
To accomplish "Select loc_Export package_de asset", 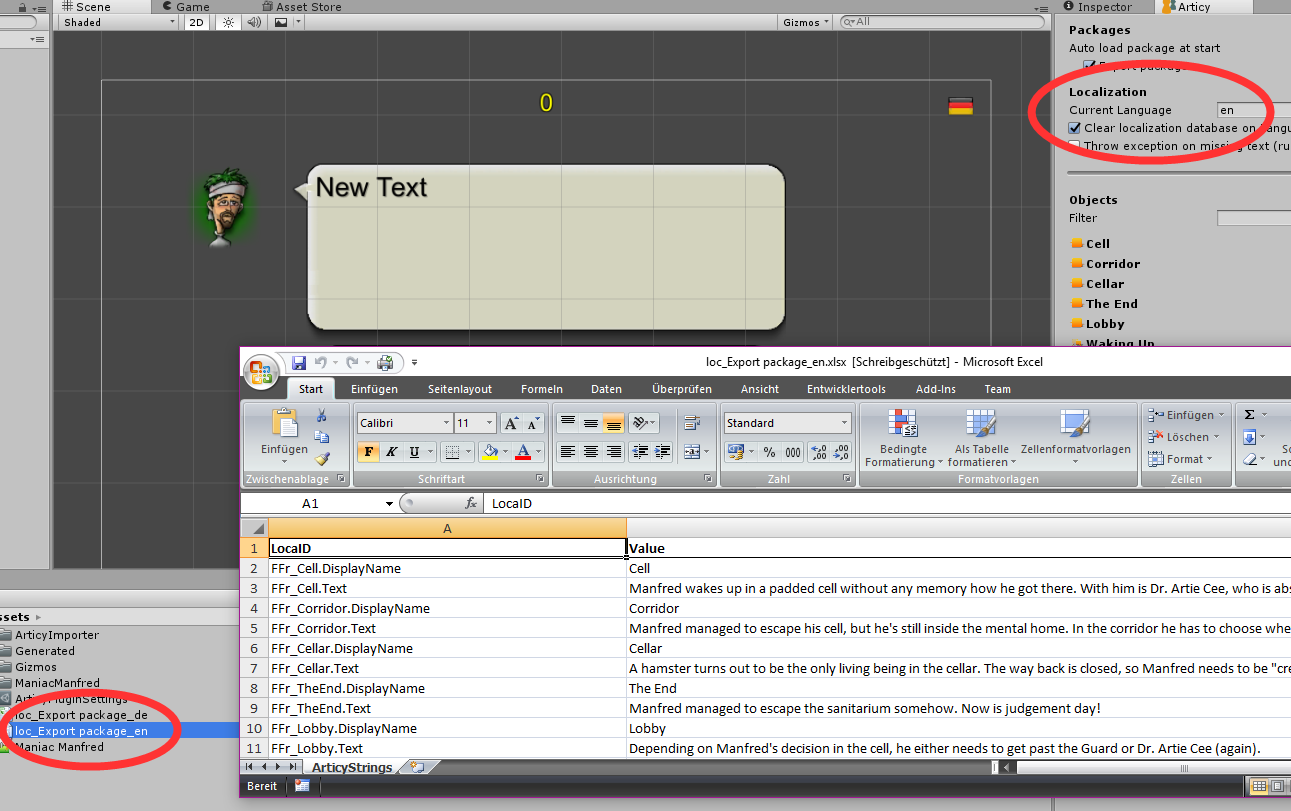I will click(82, 715).
